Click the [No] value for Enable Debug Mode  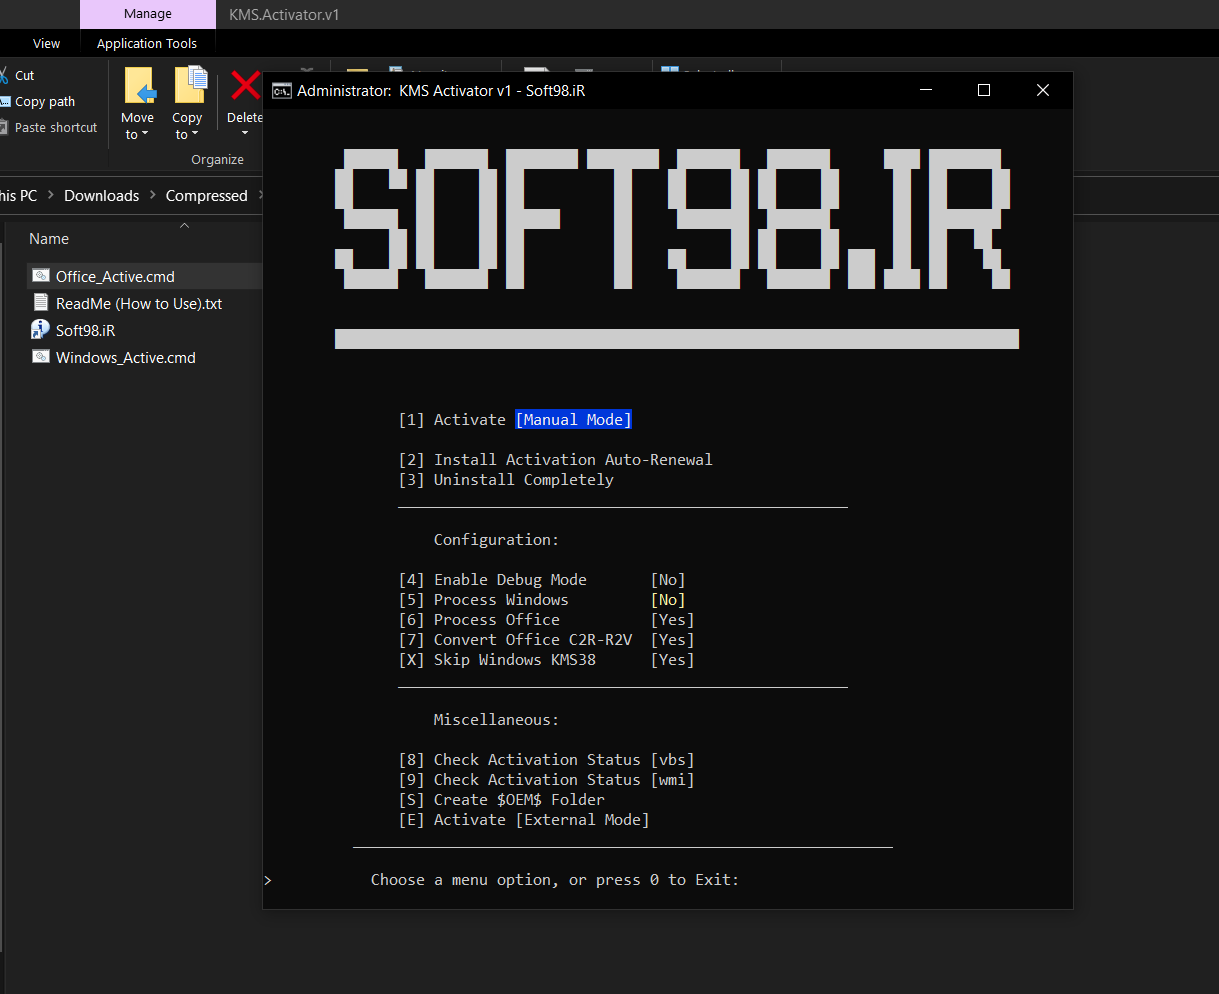coord(668,580)
